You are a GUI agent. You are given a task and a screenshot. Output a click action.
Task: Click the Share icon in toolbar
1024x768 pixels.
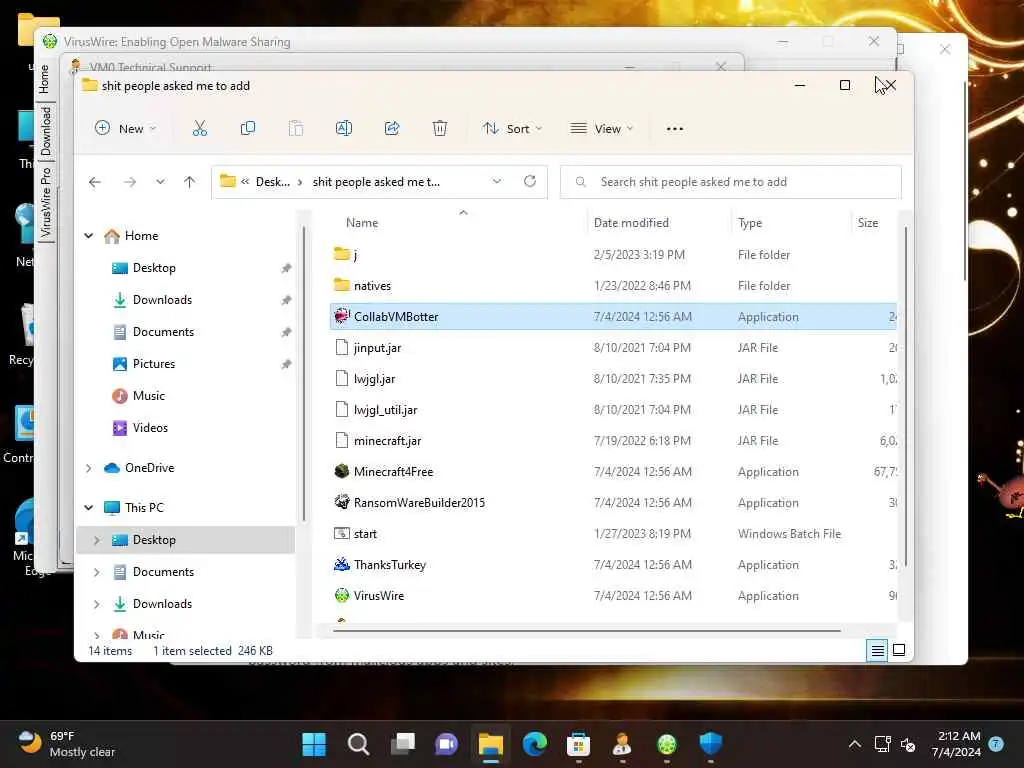392,129
